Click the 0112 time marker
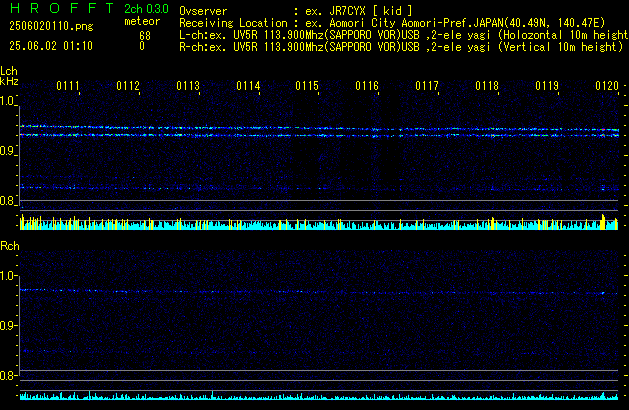Screen dimensions: 629x410 [x=128, y=86]
